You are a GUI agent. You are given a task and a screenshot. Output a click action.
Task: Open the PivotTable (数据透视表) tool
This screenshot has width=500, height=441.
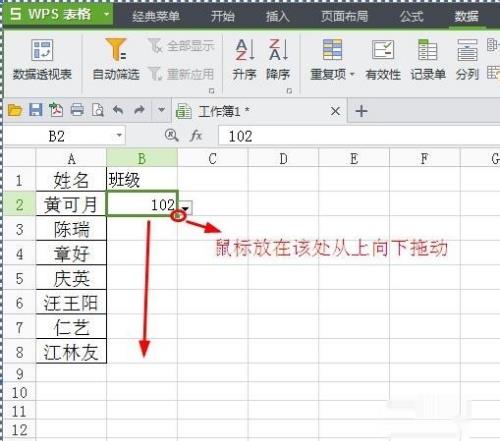coord(42,59)
